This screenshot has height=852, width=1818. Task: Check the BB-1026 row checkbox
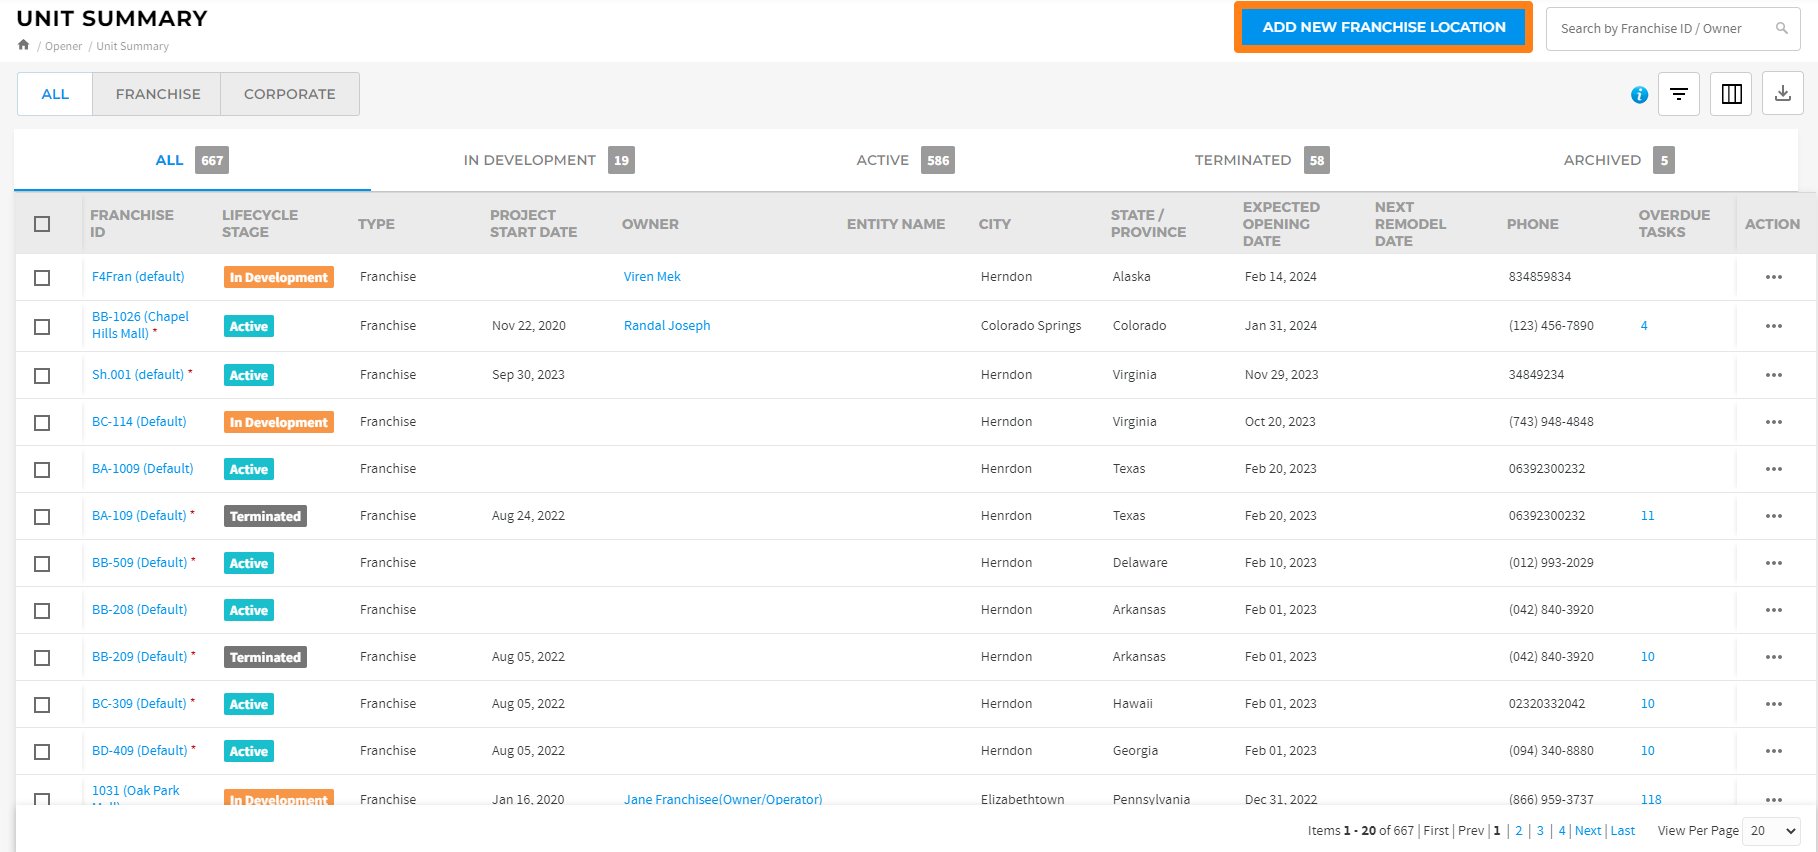click(42, 327)
